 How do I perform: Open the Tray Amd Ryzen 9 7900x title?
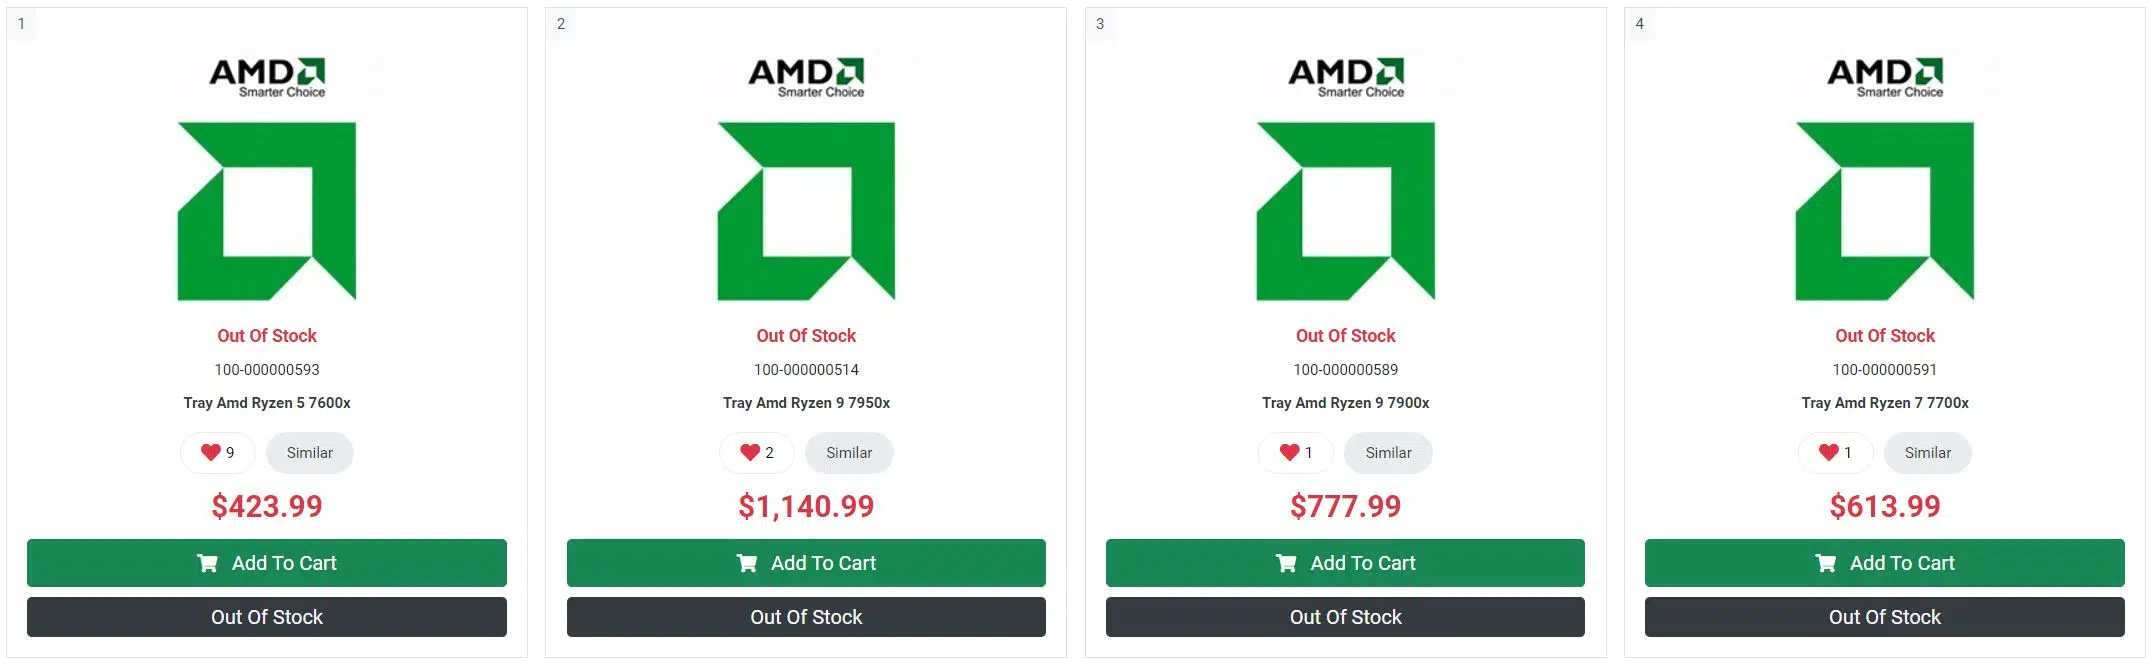point(1346,403)
